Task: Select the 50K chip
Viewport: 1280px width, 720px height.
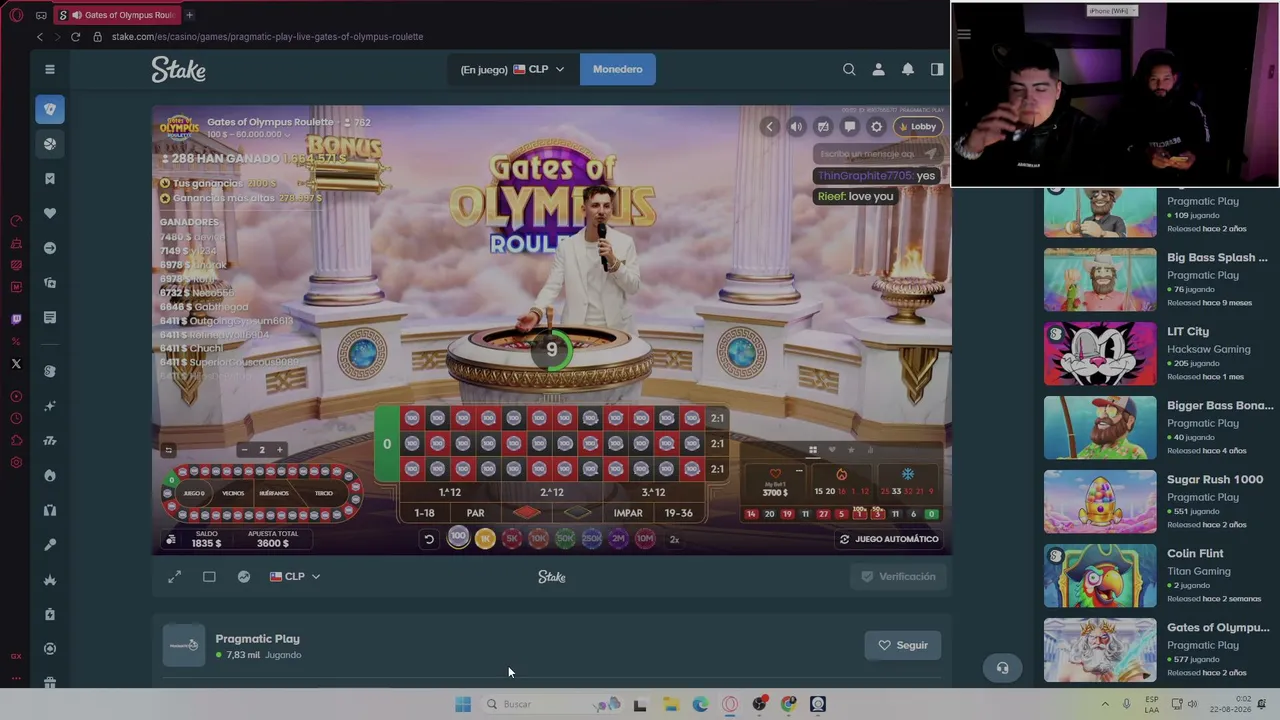Action: tap(565, 539)
